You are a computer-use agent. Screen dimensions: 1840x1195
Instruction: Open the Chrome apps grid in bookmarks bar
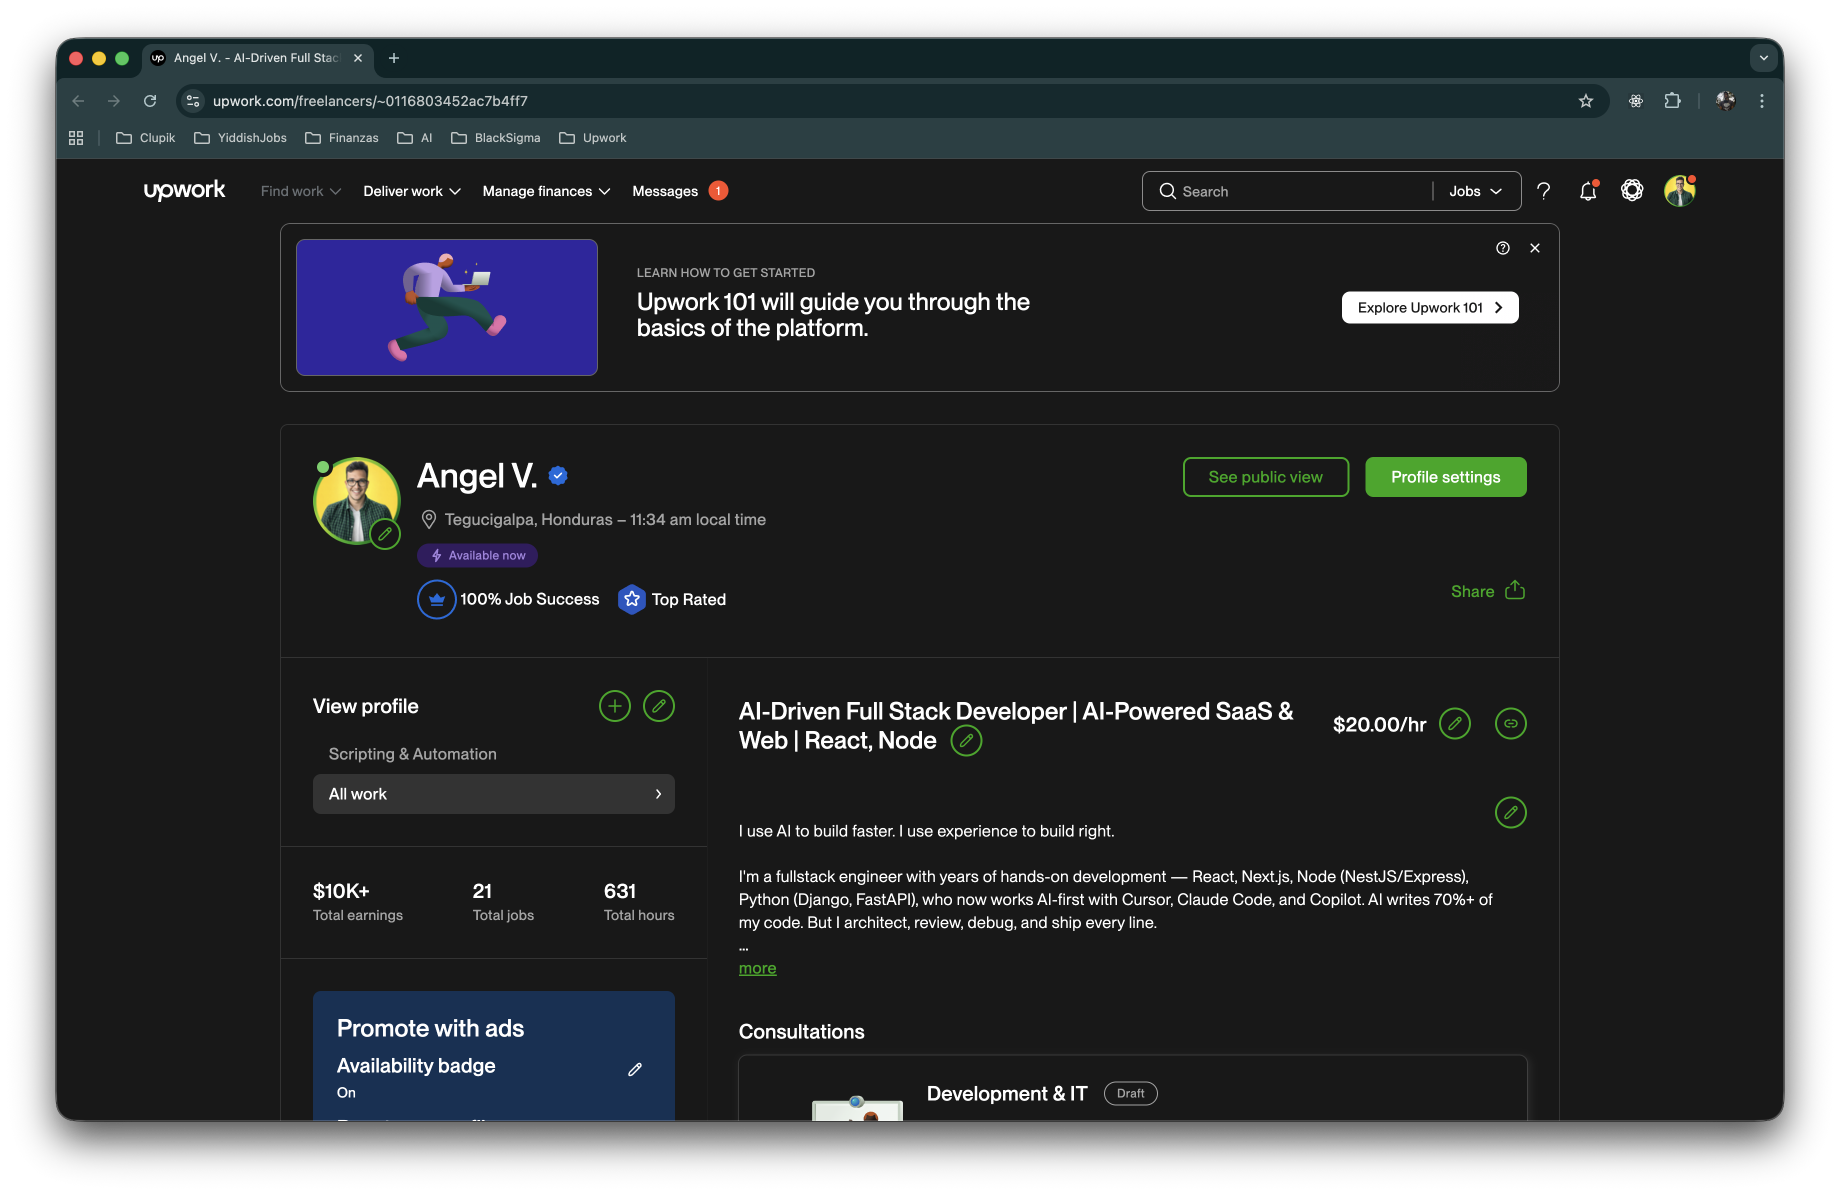tap(76, 138)
